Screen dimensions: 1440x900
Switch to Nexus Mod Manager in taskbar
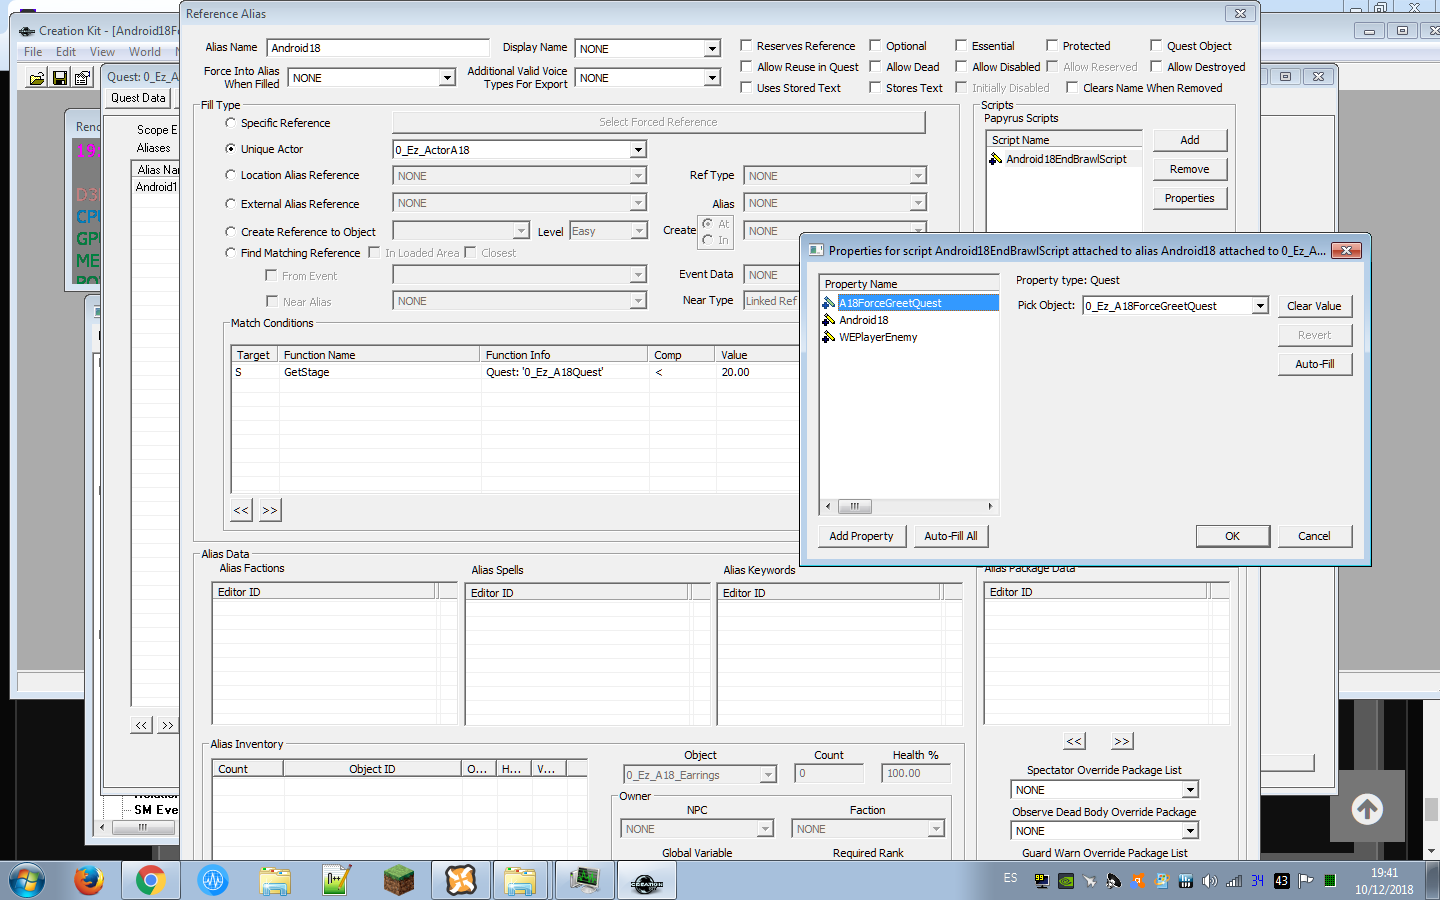(x=461, y=881)
